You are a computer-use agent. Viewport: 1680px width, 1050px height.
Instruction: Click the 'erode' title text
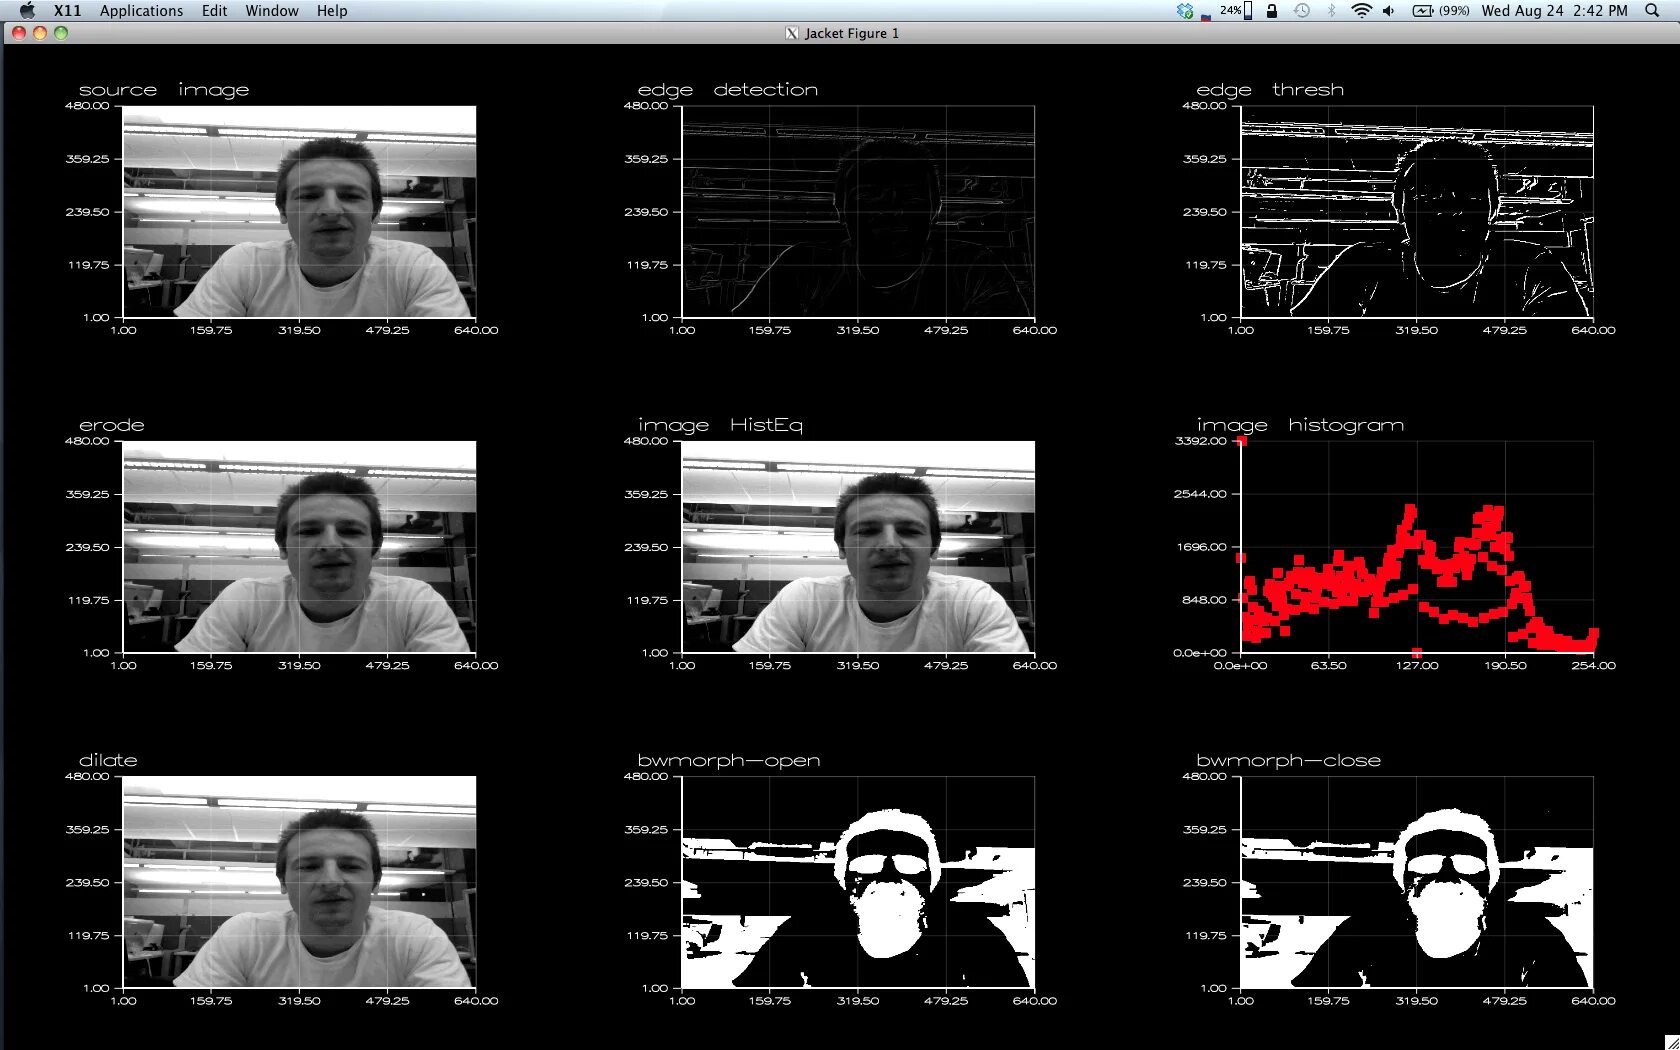click(112, 425)
